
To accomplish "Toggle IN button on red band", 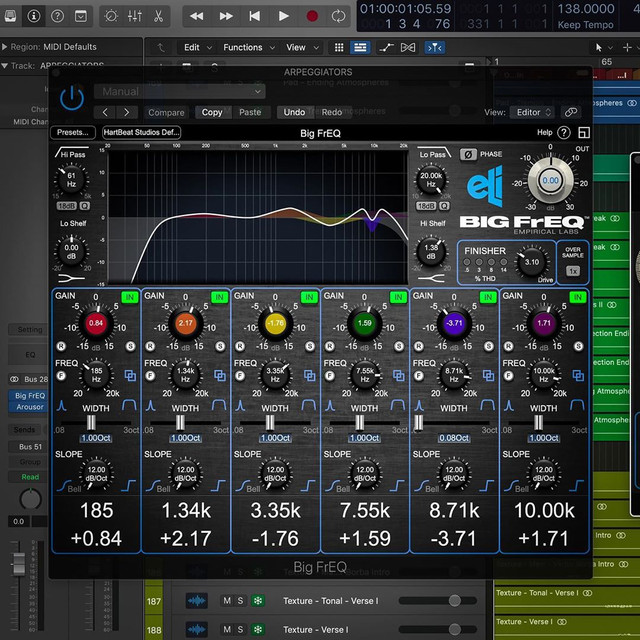I will [129, 297].
